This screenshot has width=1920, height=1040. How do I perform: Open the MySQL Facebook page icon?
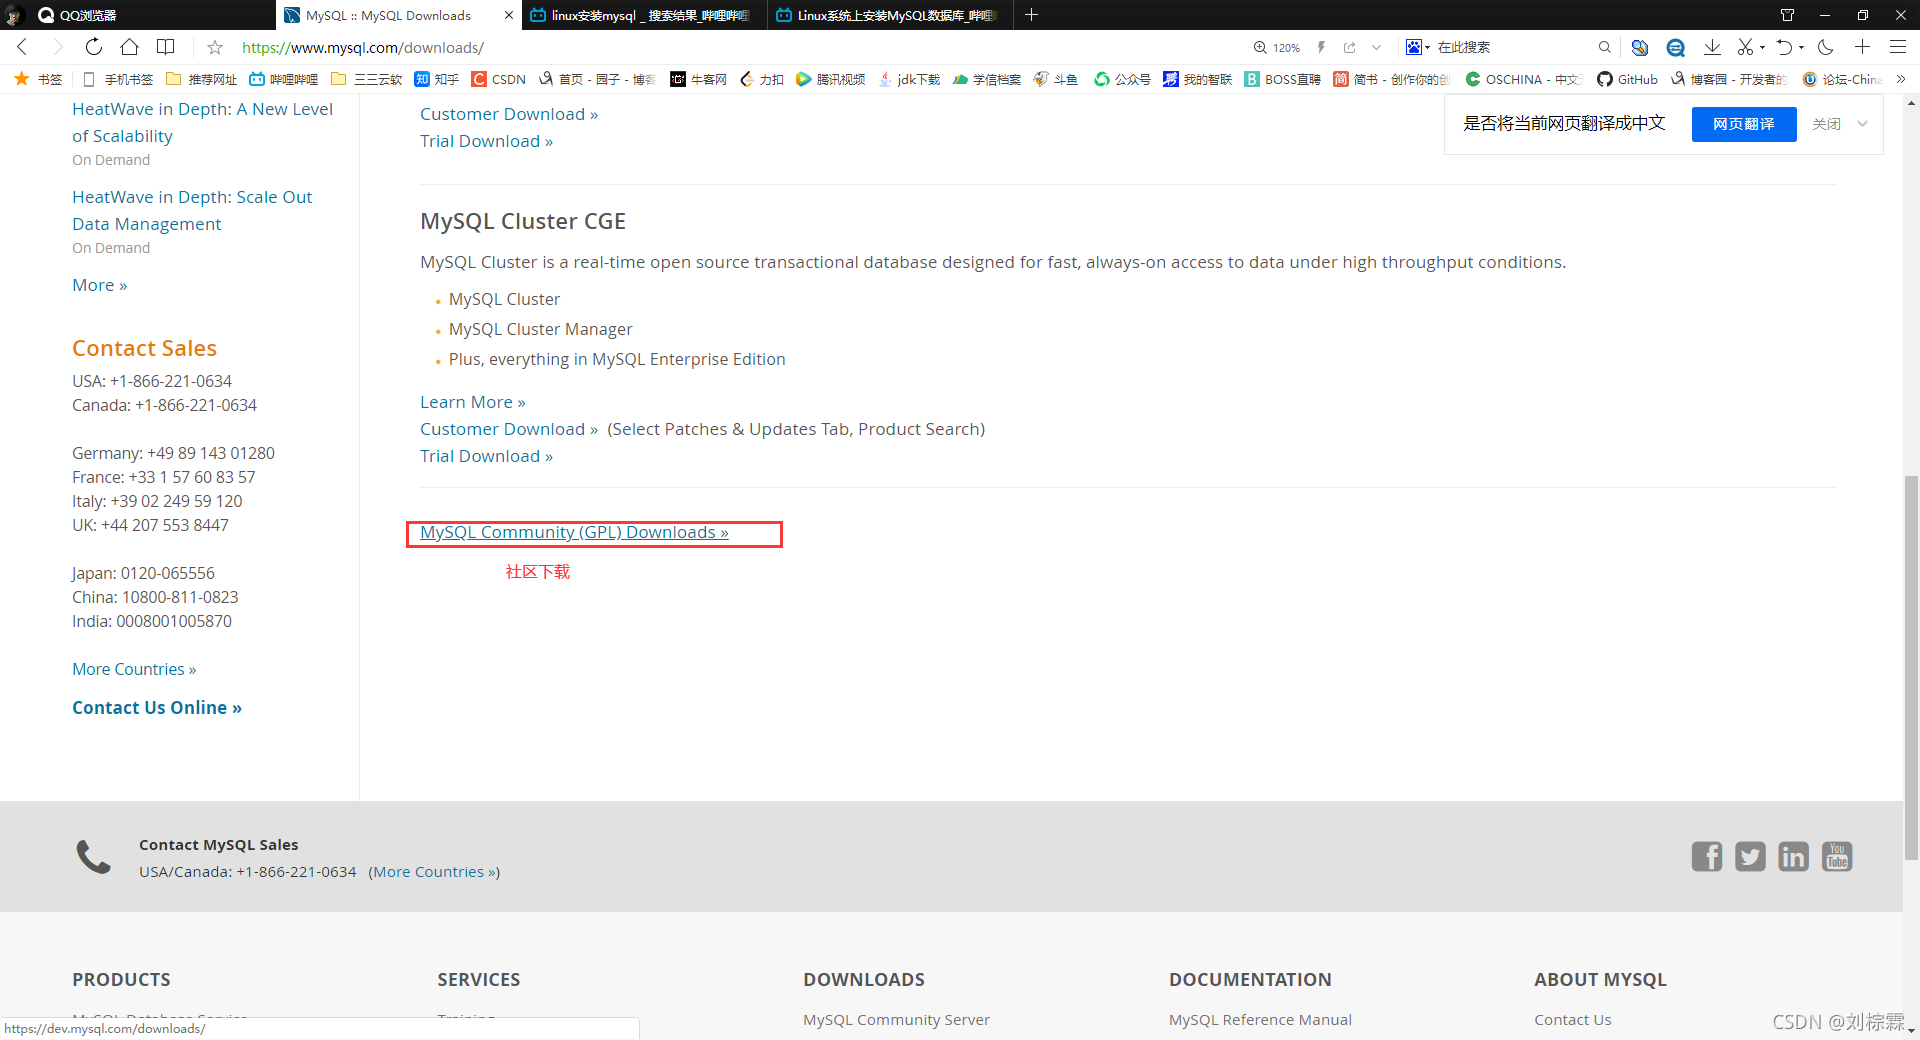[1707, 856]
